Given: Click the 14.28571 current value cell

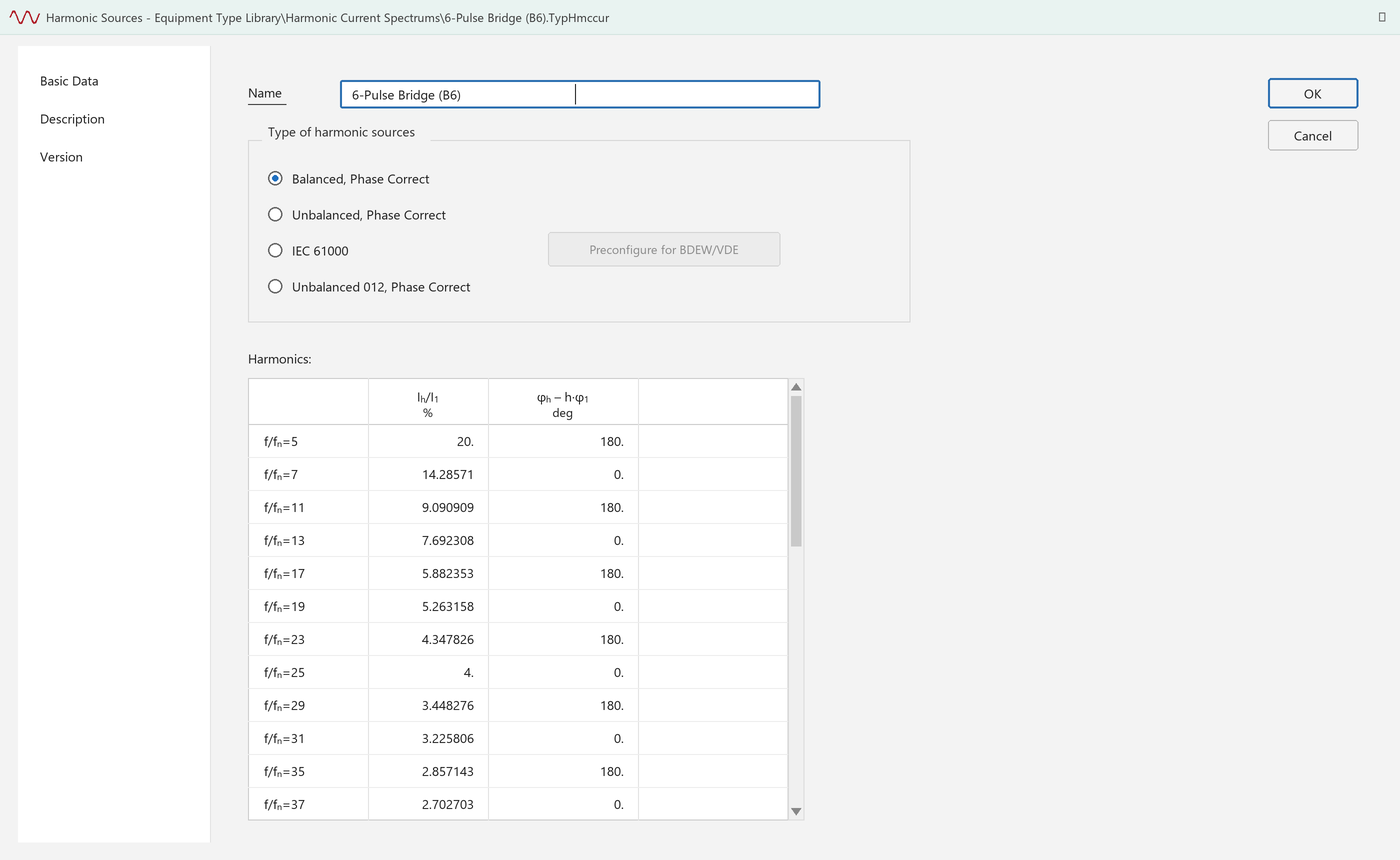Looking at the screenshot, I should pos(428,474).
